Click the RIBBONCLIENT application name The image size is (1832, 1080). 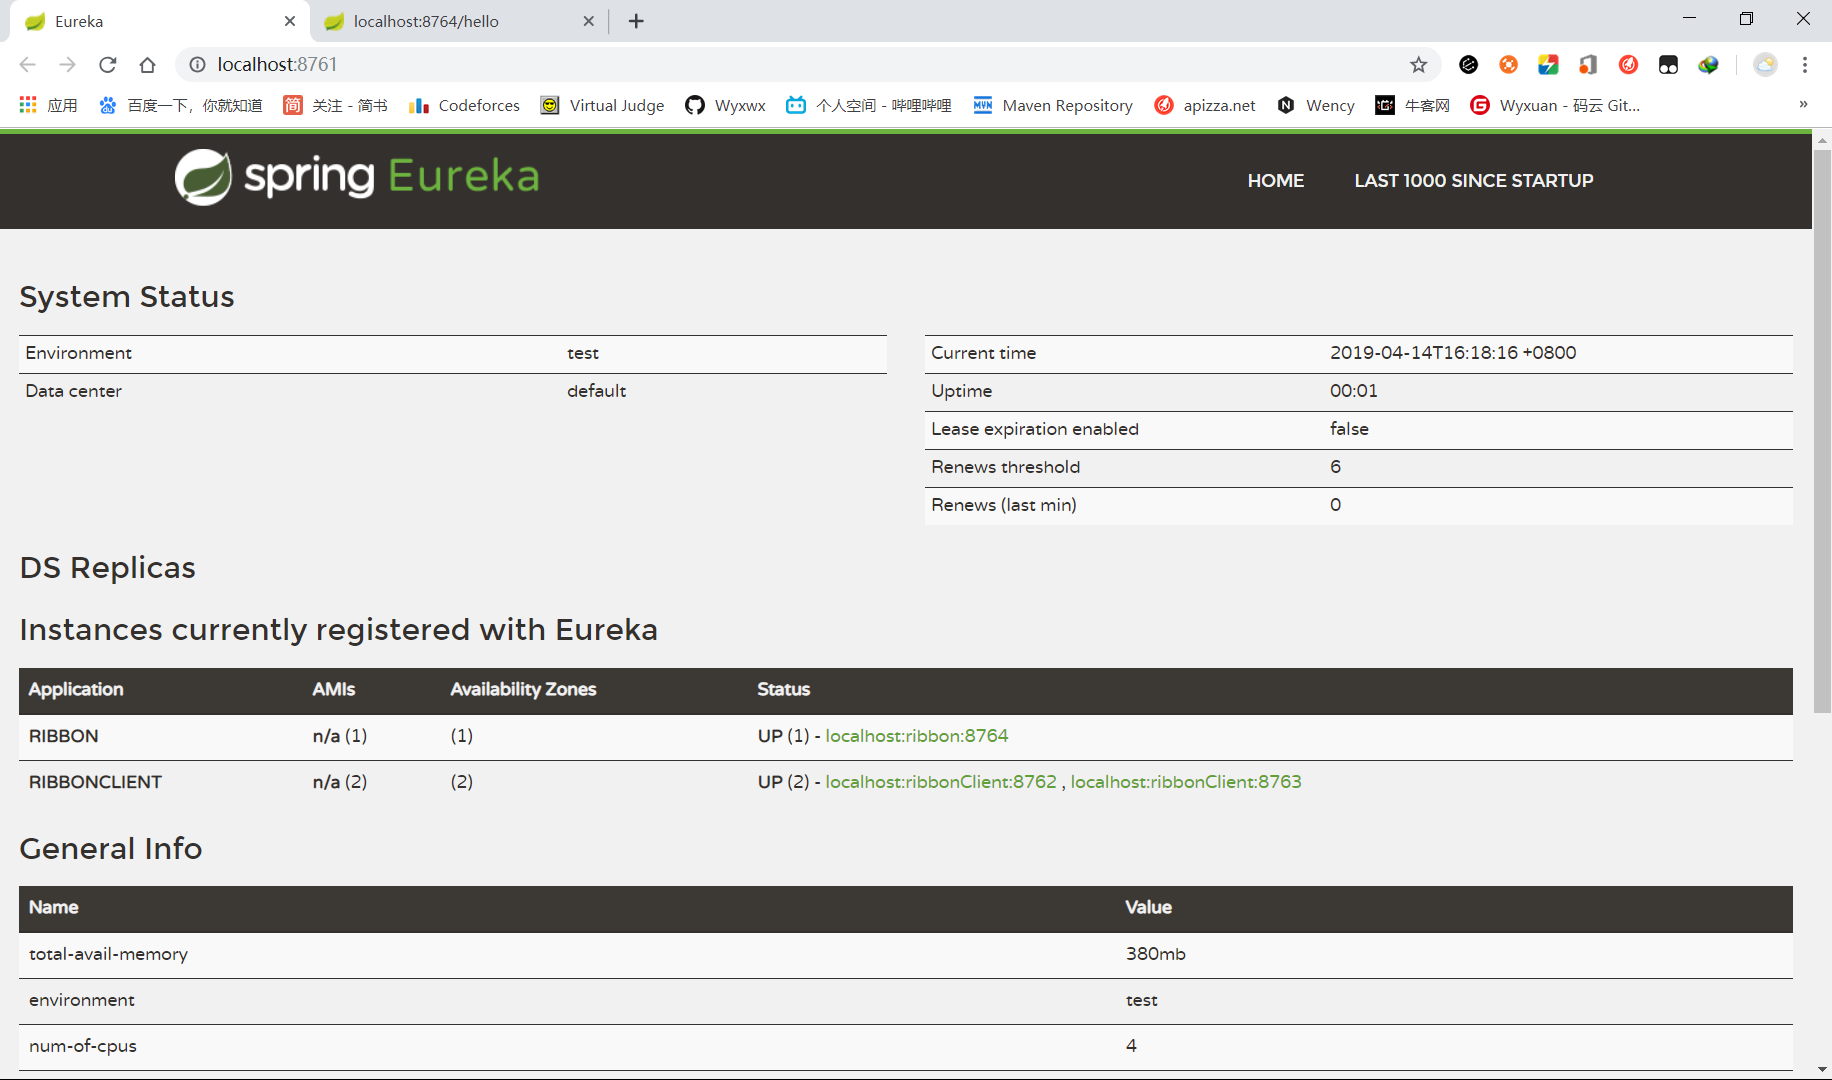point(95,782)
